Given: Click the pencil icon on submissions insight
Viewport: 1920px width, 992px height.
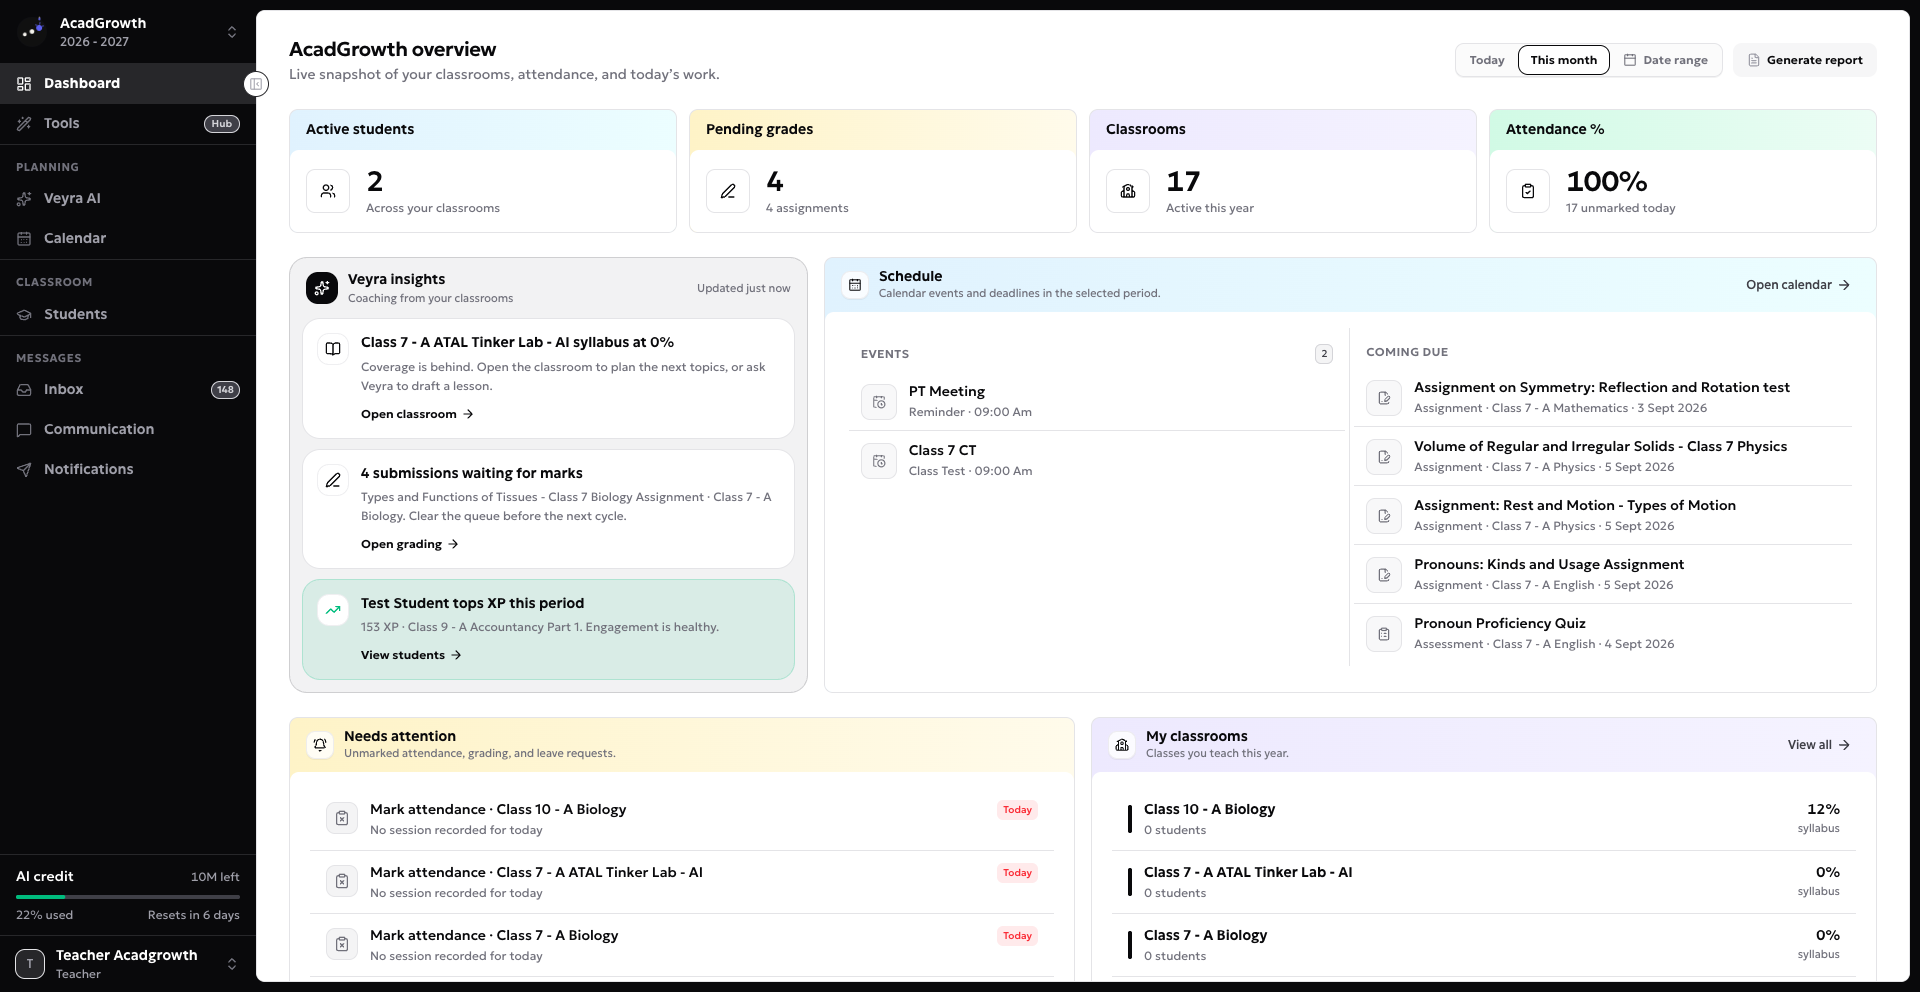Looking at the screenshot, I should pyautogui.click(x=333, y=480).
